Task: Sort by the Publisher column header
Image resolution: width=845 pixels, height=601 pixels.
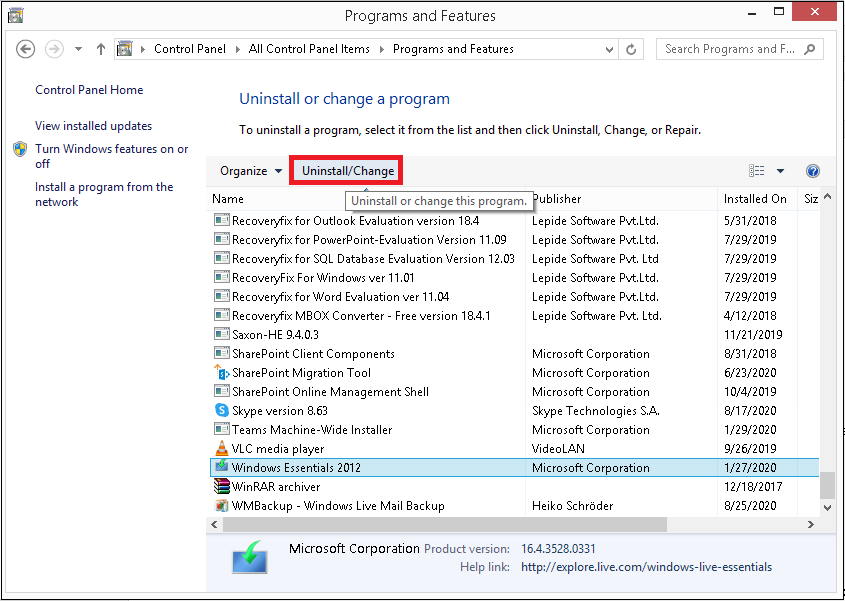Action: 557,199
